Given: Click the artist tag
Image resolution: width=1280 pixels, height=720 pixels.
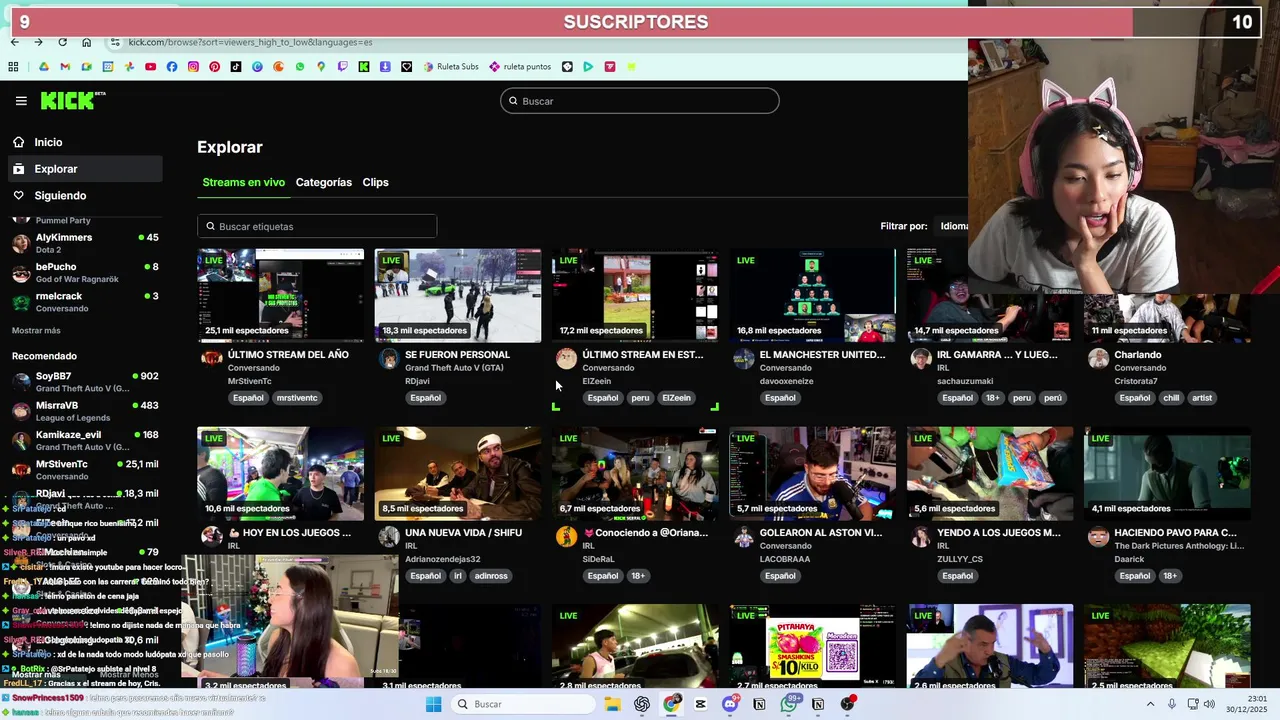Looking at the screenshot, I should [1202, 398].
